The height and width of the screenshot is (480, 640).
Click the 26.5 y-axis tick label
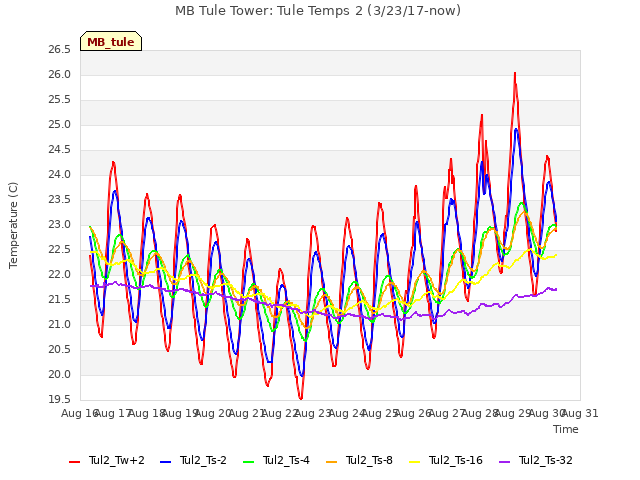click(x=60, y=50)
